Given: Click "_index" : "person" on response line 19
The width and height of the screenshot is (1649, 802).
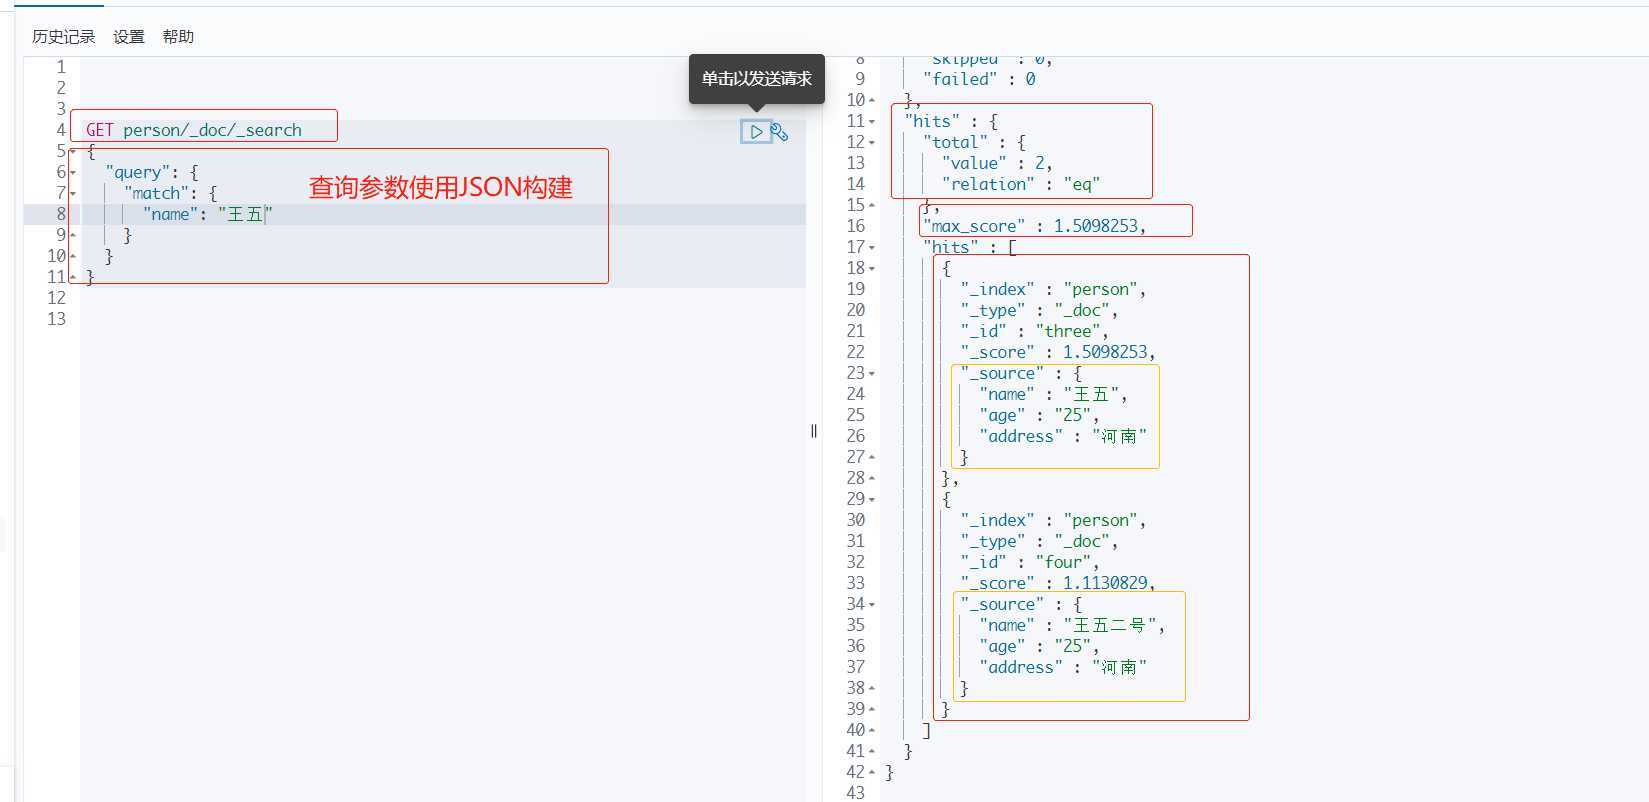Looking at the screenshot, I should (1054, 289).
